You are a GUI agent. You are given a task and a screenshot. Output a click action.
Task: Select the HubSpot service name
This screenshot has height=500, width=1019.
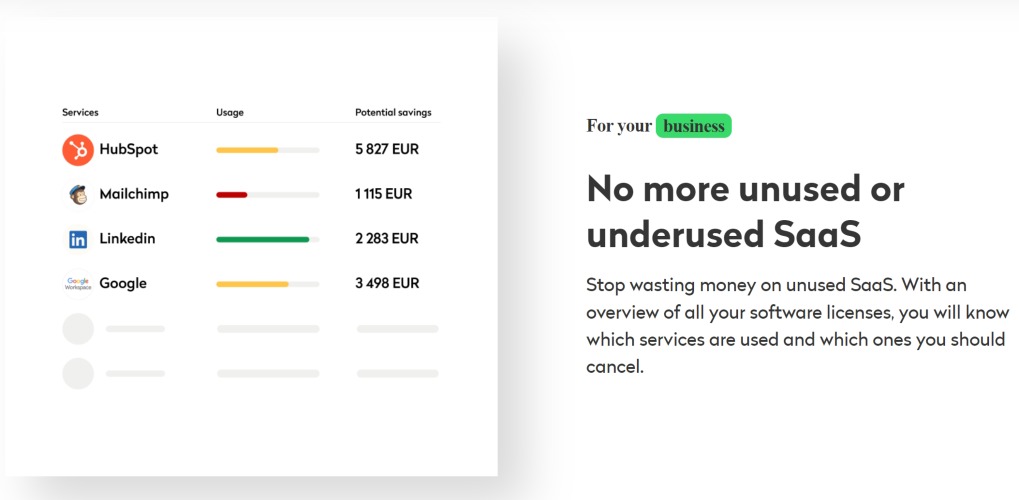(x=129, y=149)
